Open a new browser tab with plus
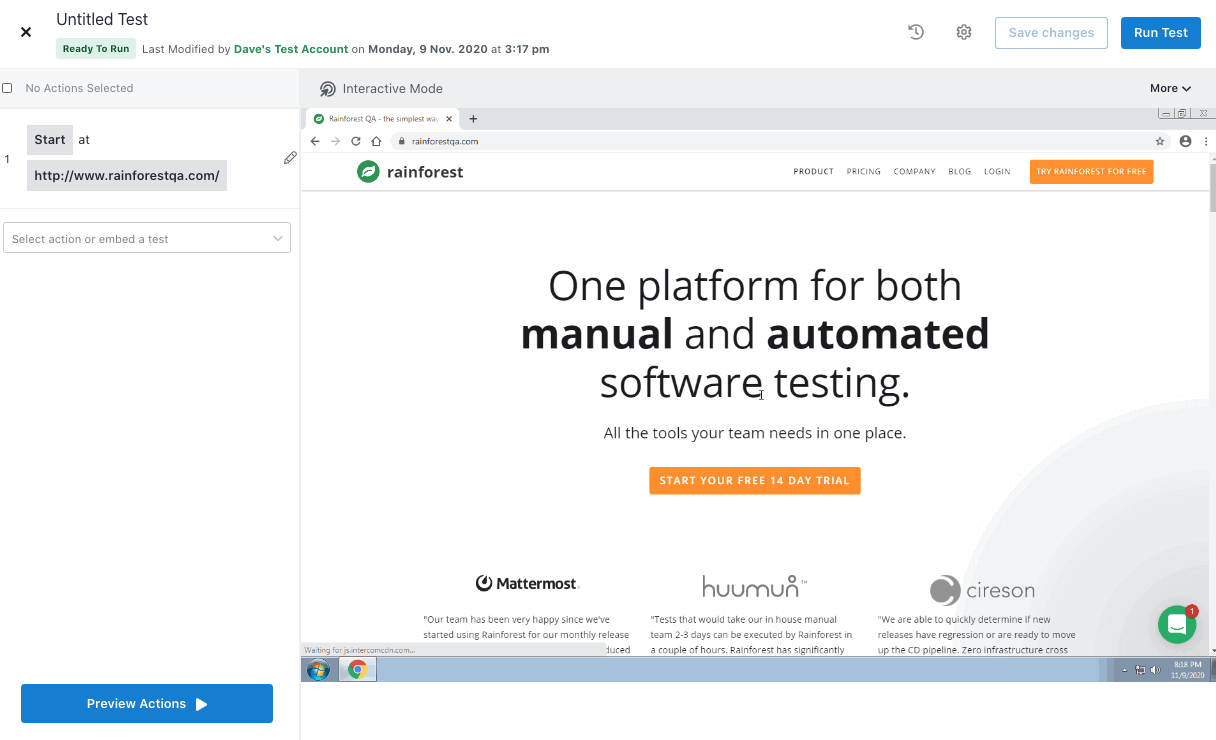Viewport: 1216px width, 740px height. (x=473, y=118)
